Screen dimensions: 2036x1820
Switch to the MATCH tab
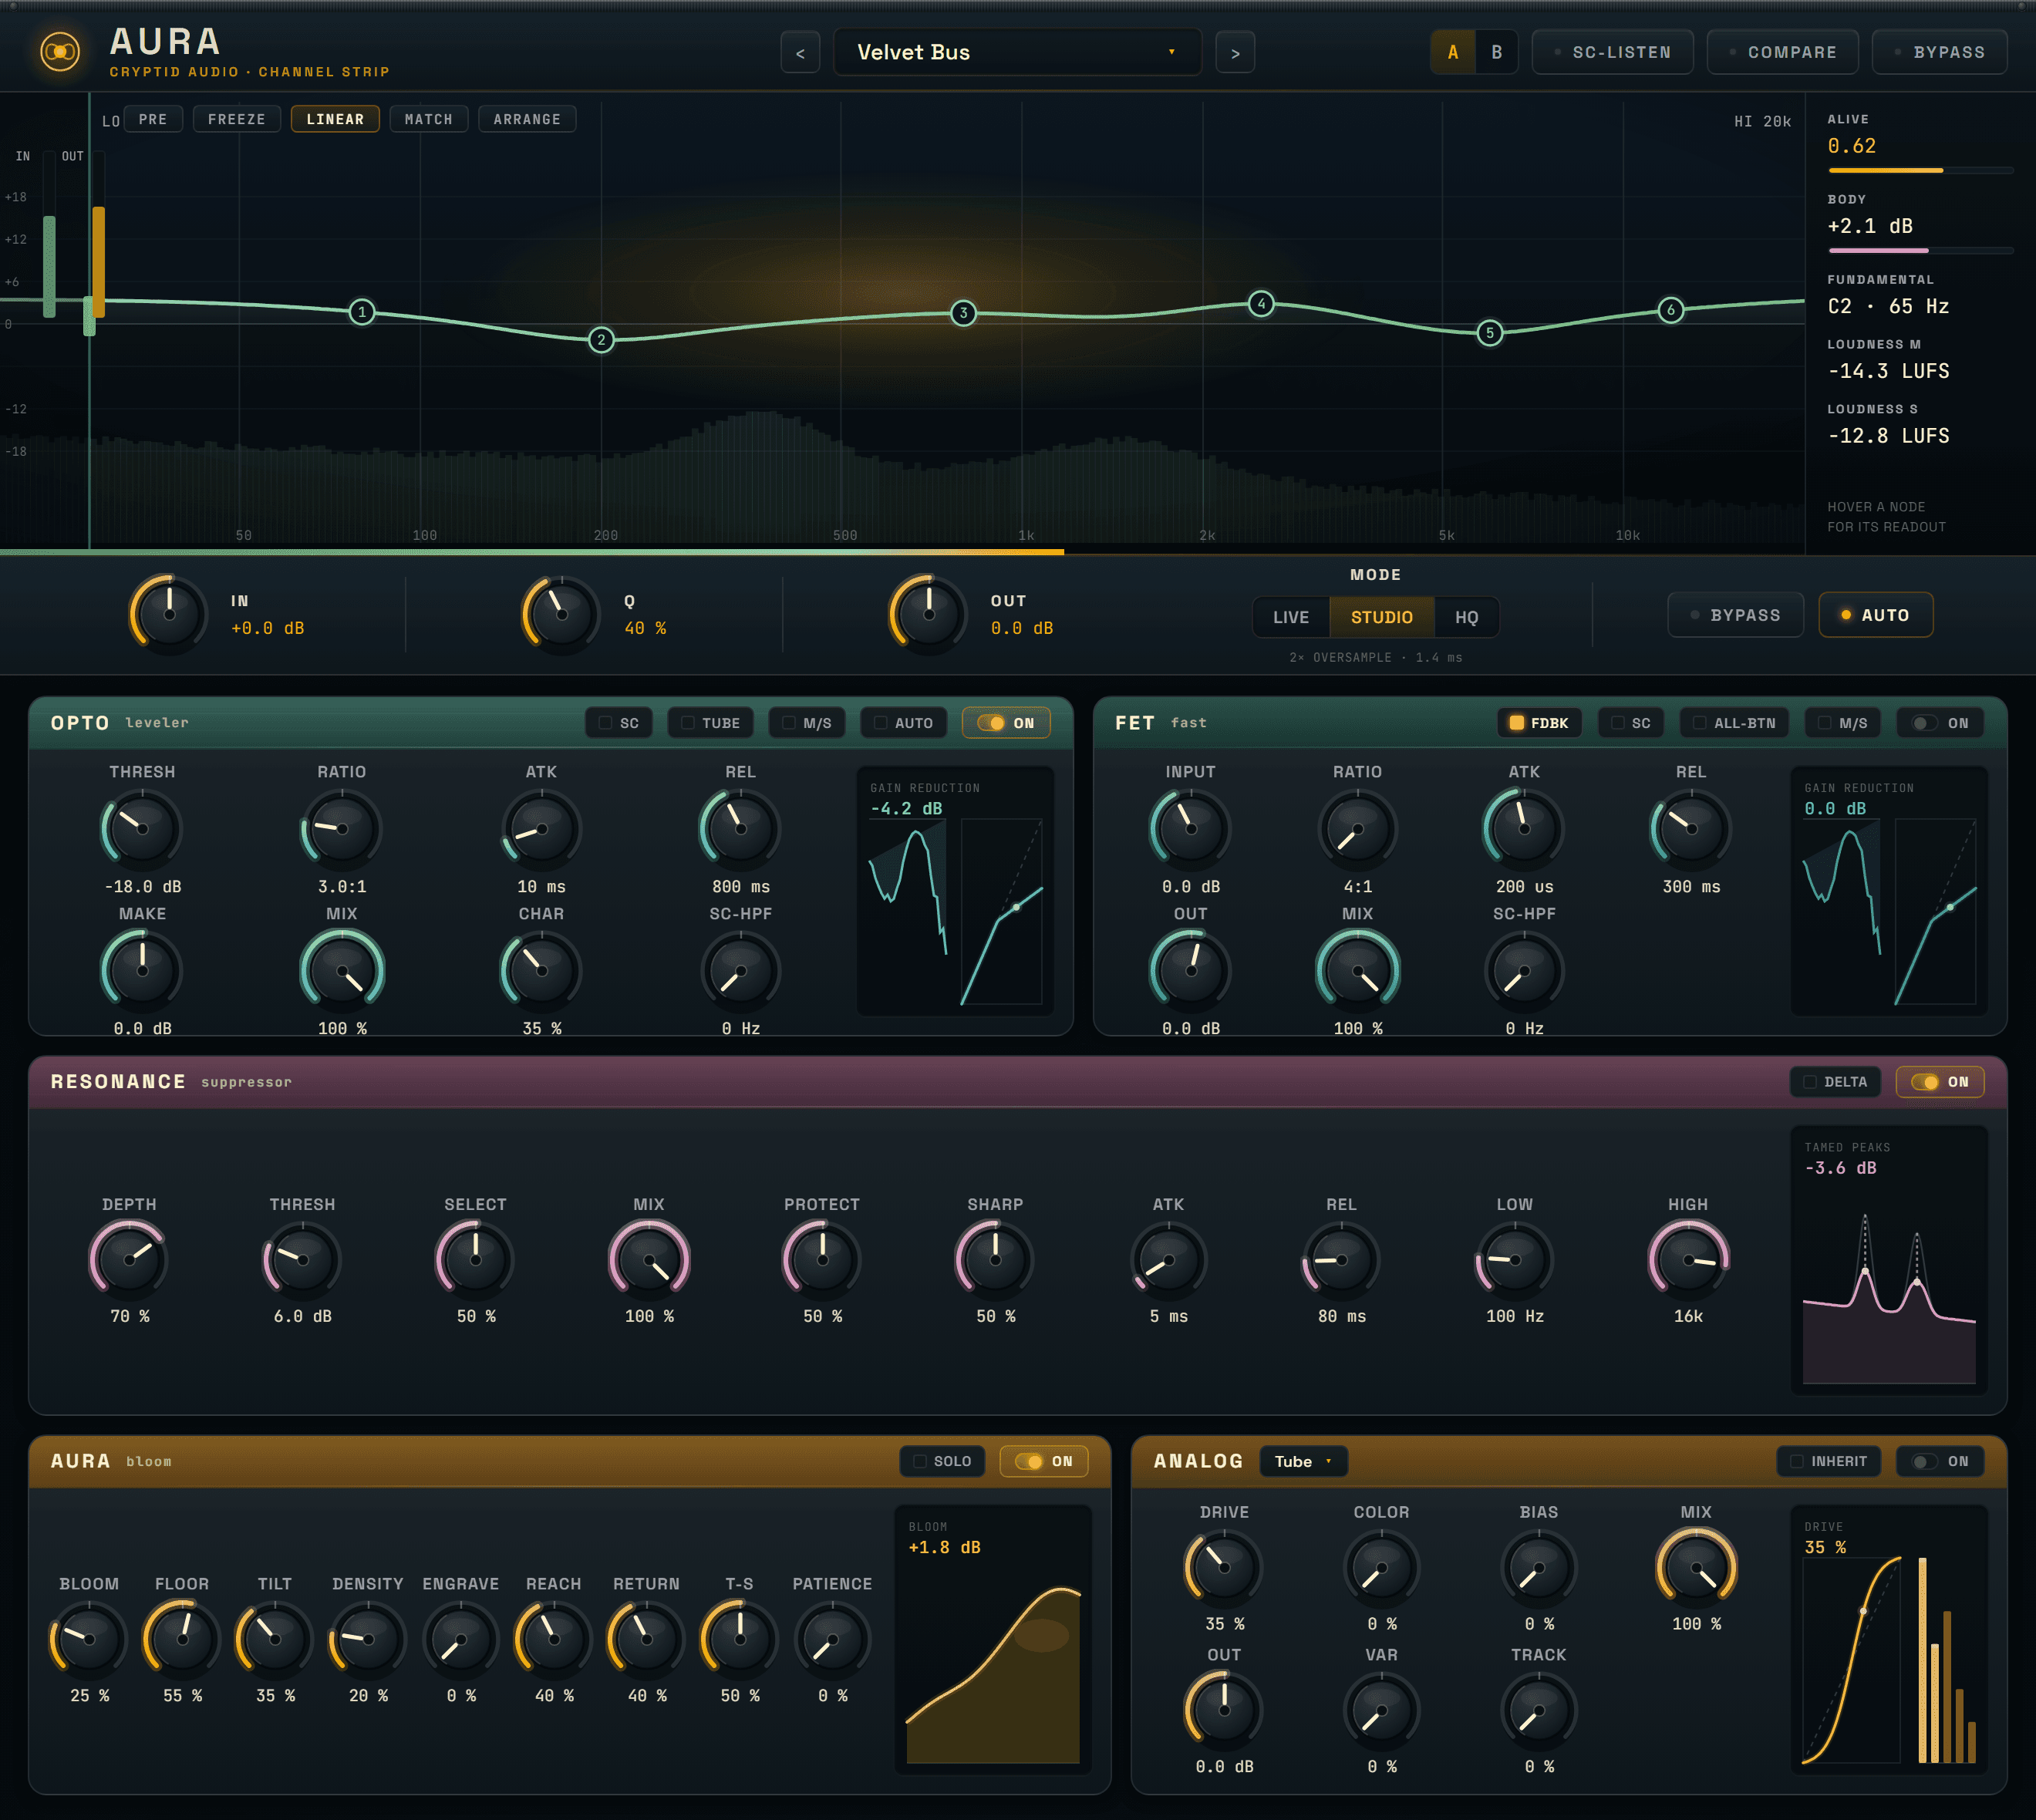tap(429, 119)
